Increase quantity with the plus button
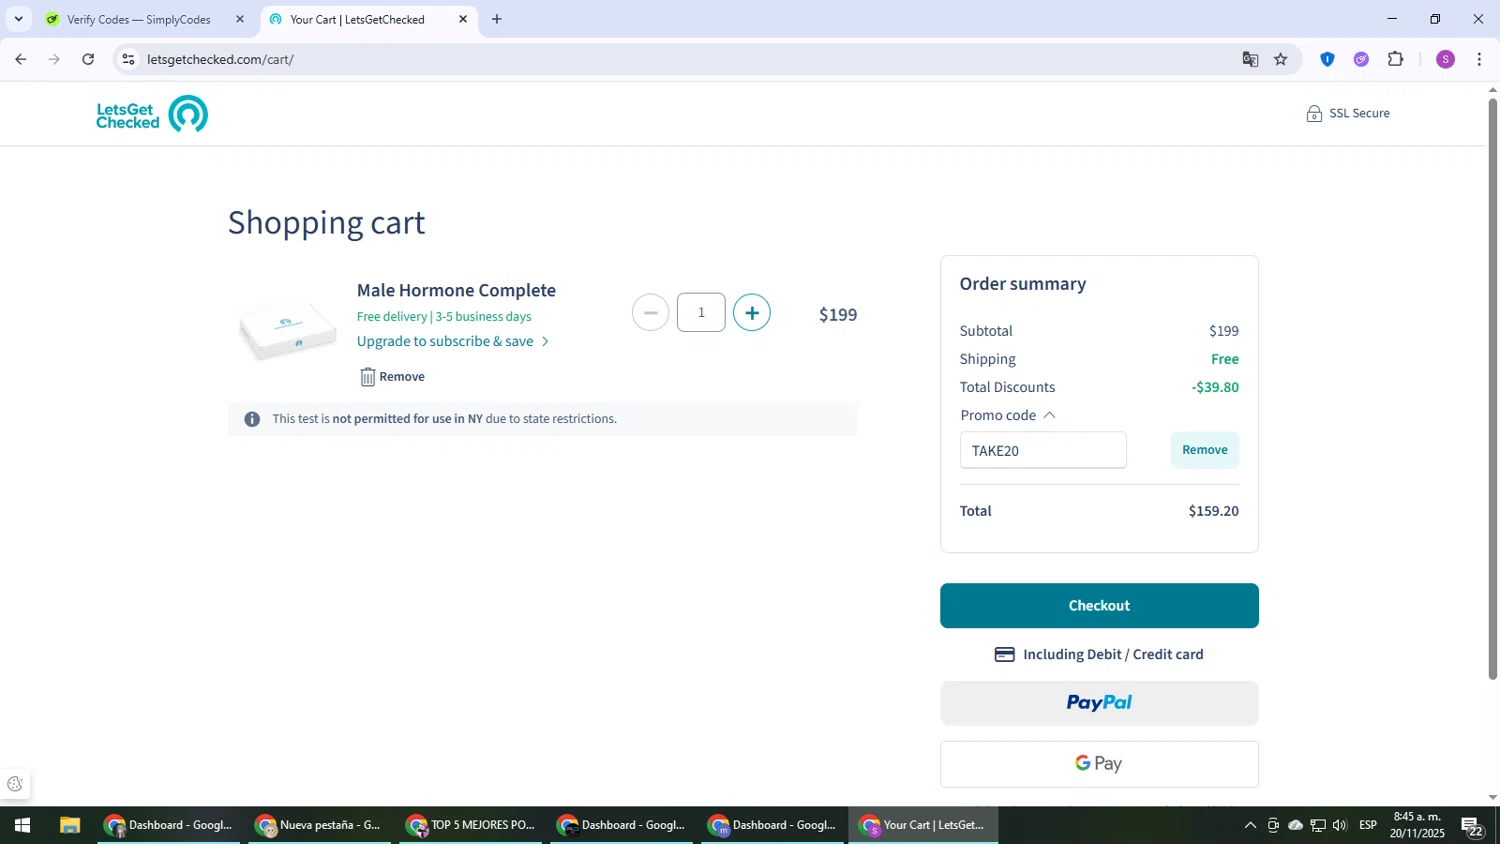Screen dimensions: 1500x844 [752, 313]
